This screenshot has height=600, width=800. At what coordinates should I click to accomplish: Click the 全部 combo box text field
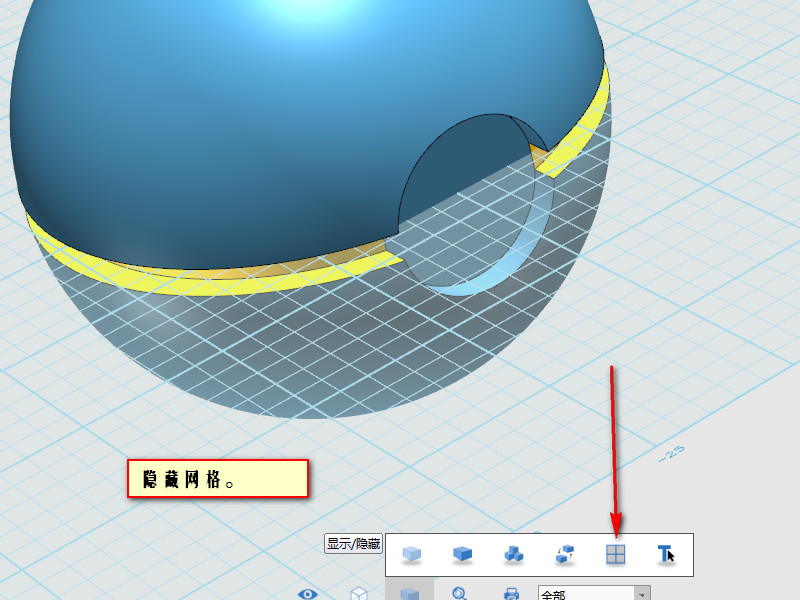point(585,594)
